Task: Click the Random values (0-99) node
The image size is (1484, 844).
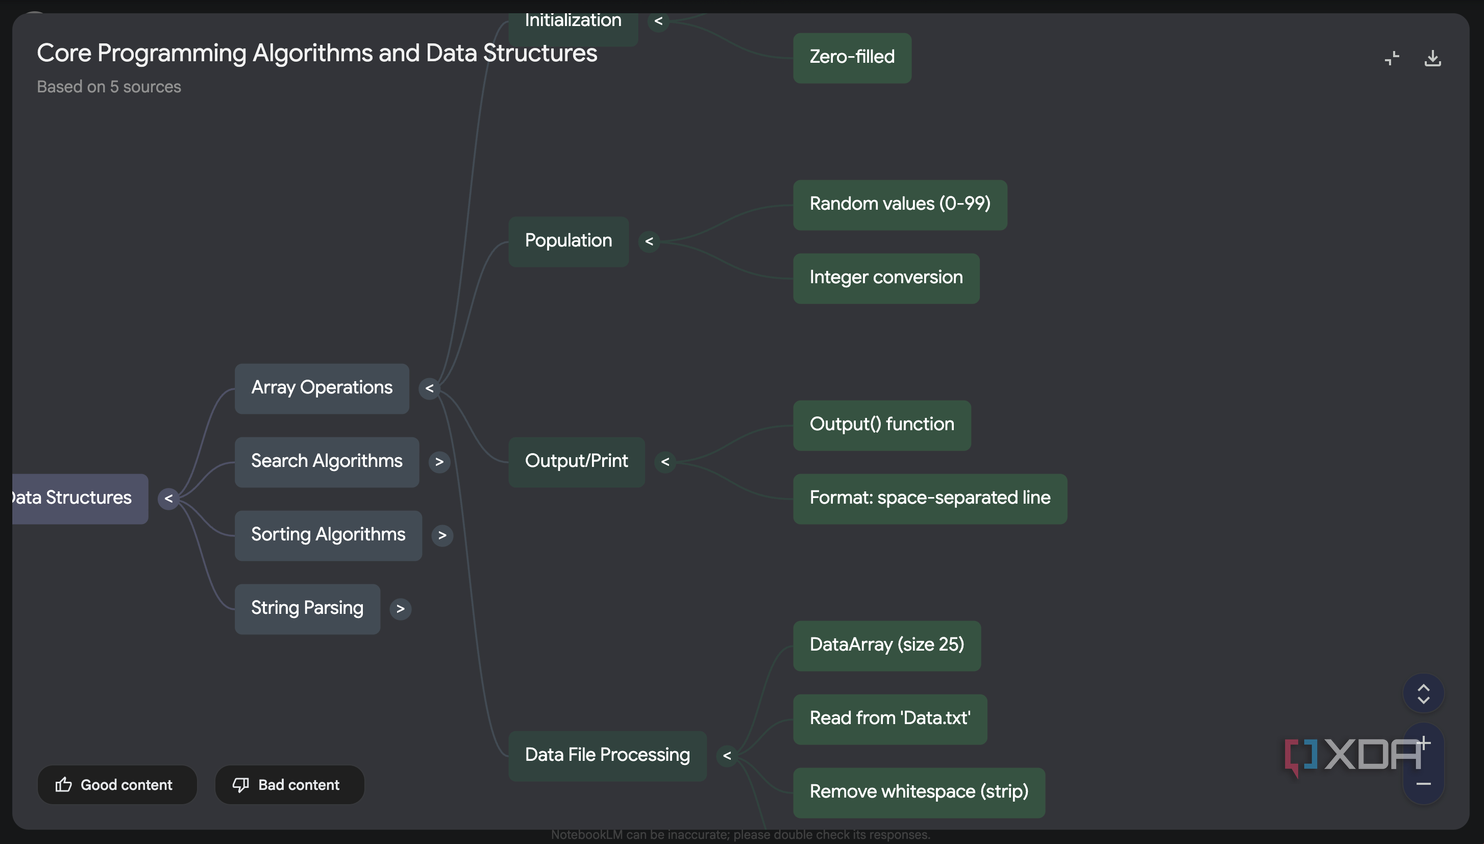Action: [900, 204]
